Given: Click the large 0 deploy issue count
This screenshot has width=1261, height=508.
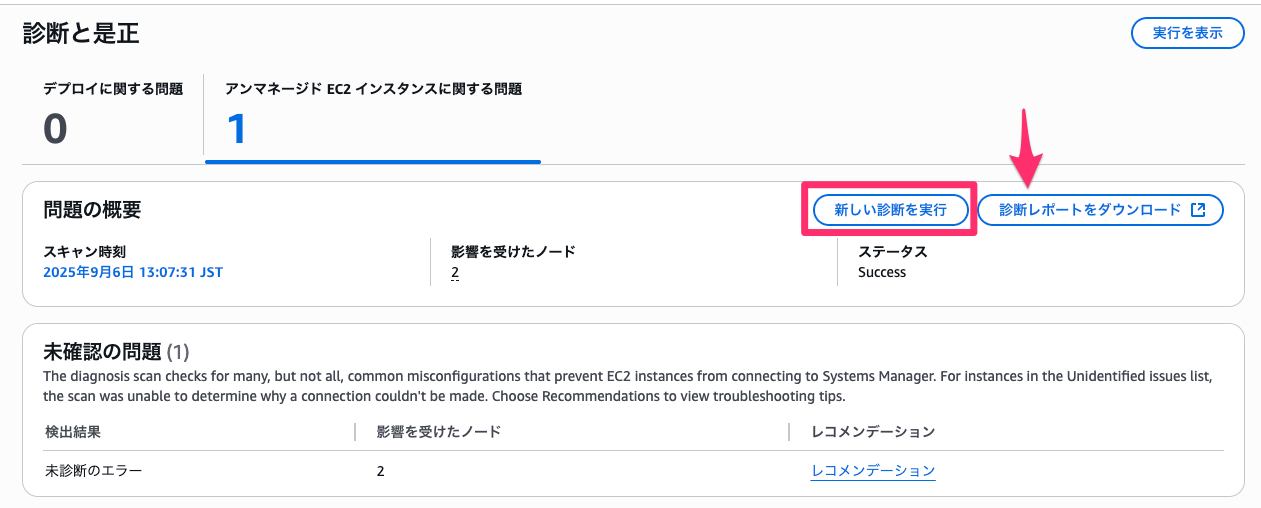Looking at the screenshot, I should pyautogui.click(x=55, y=129).
